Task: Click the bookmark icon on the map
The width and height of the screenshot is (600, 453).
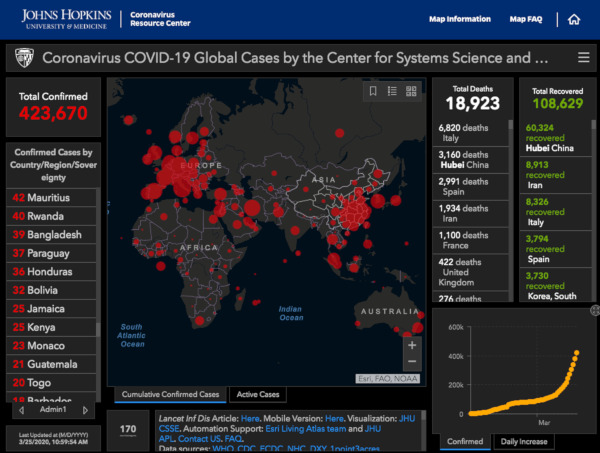Action: pyautogui.click(x=373, y=91)
